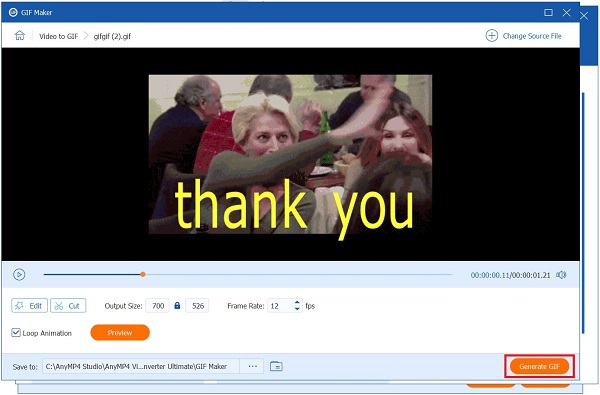The height and width of the screenshot is (395, 600).
Task: Browse save path with three-dots button
Action: coord(252,366)
